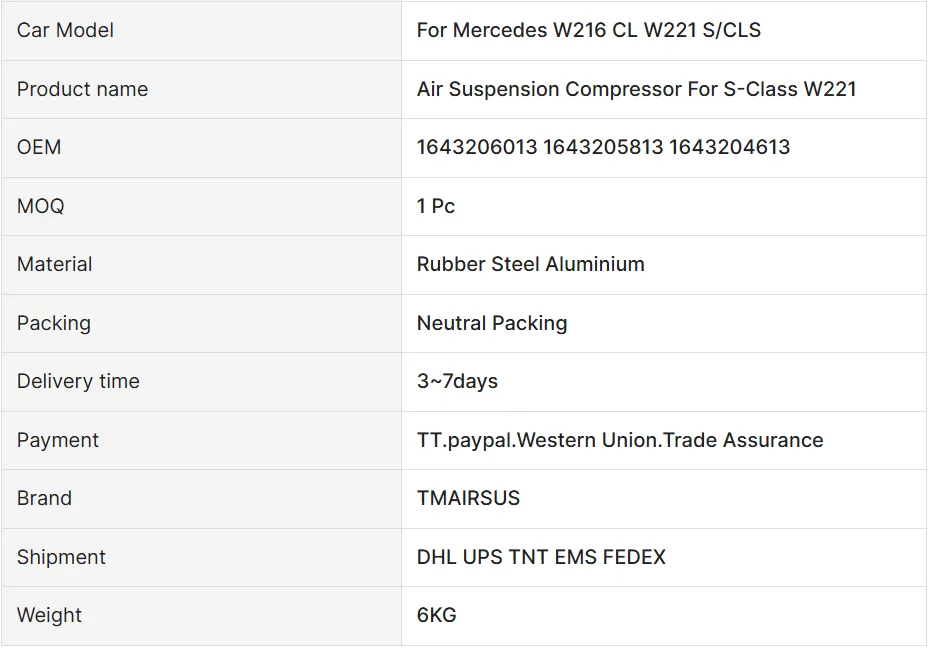Click the "Packing" label cell
Viewport: 932px width, 651px height.
click(54, 323)
